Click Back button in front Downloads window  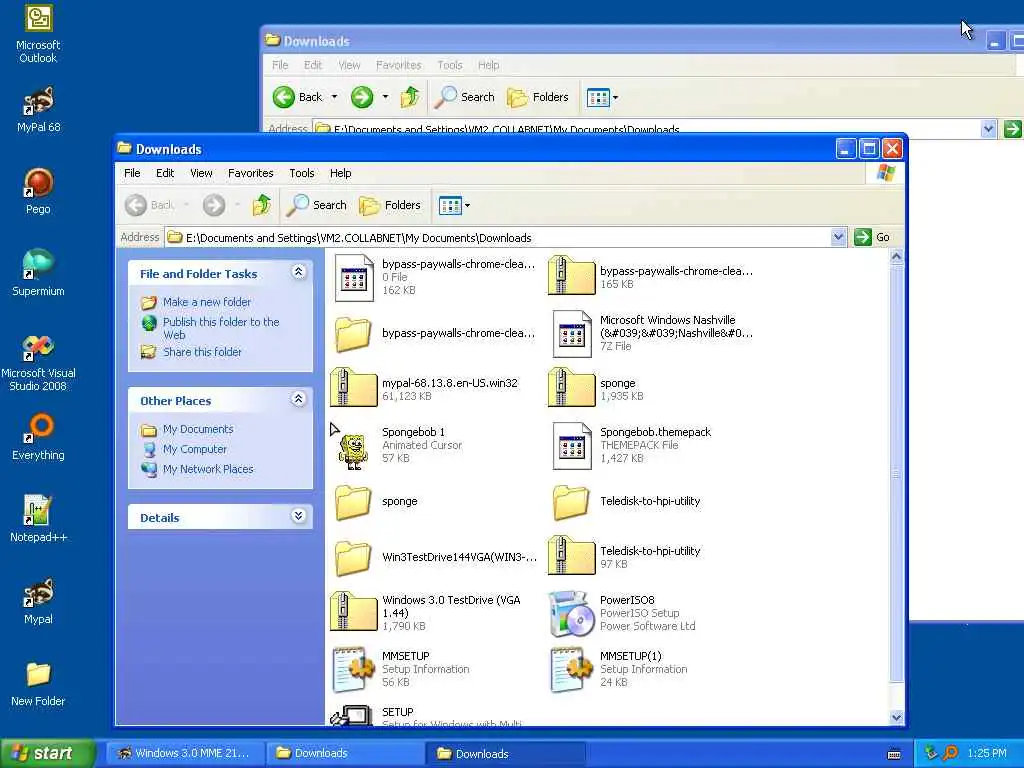[x=150, y=205]
